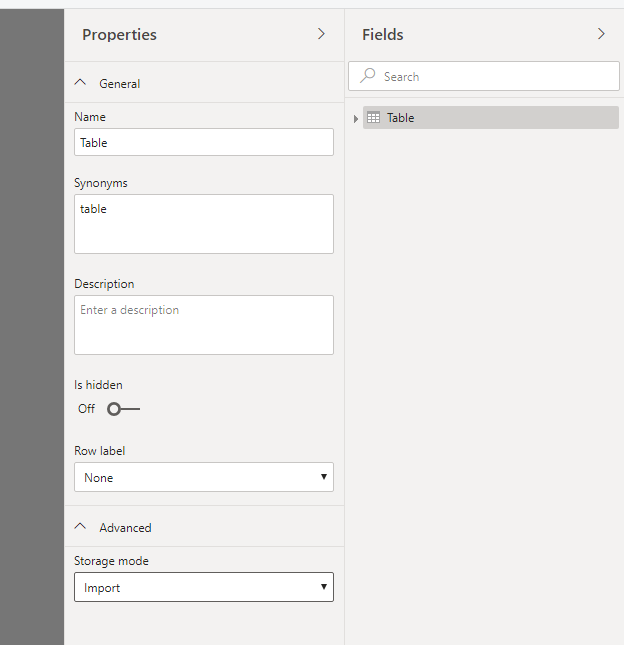Click the Description label
The height and width of the screenshot is (645, 624).
pyautogui.click(x=104, y=284)
